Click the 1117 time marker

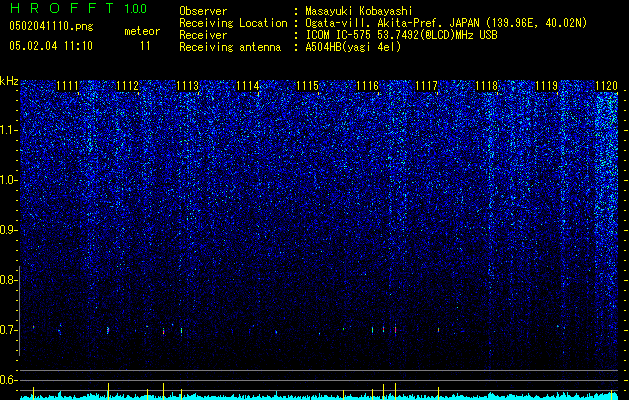[427, 86]
